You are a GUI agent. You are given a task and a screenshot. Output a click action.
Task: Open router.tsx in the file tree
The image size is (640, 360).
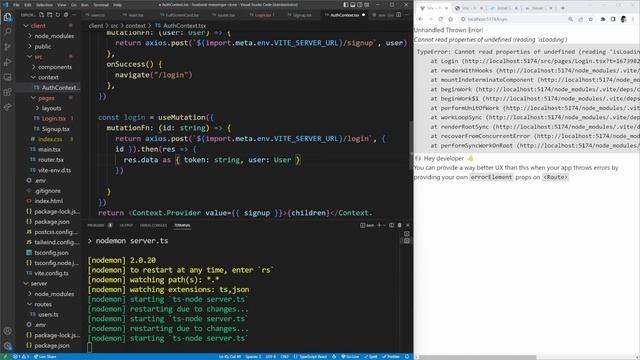click(x=51, y=160)
